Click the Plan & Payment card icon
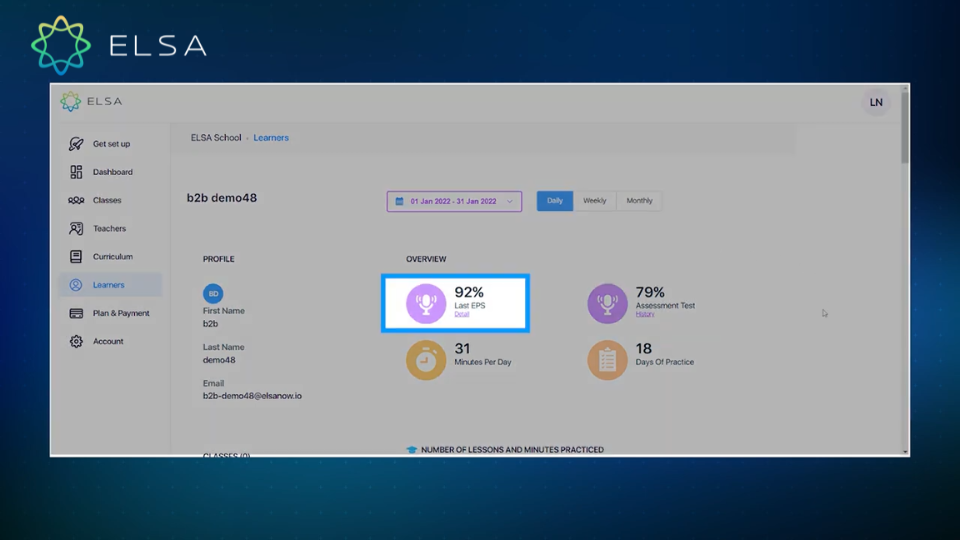This screenshot has width=960, height=540. click(x=76, y=313)
